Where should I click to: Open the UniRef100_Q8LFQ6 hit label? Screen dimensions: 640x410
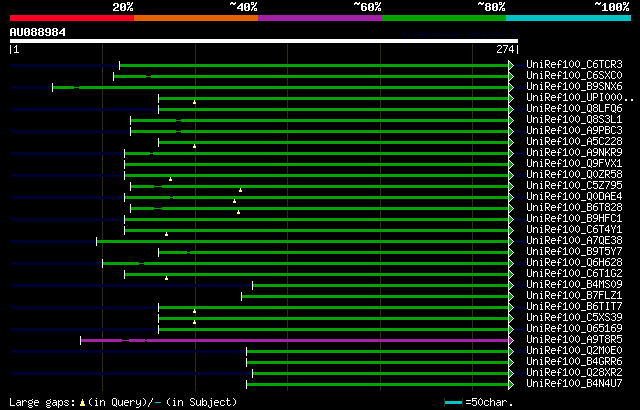574,109
